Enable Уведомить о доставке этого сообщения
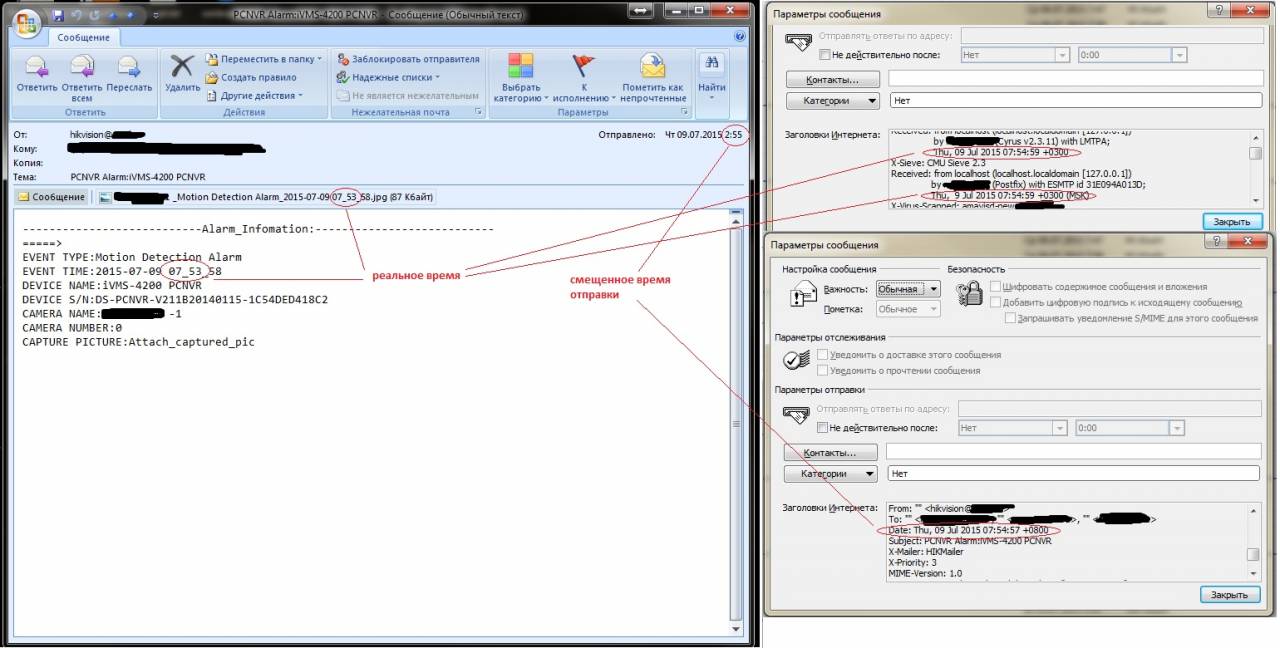 pos(822,355)
